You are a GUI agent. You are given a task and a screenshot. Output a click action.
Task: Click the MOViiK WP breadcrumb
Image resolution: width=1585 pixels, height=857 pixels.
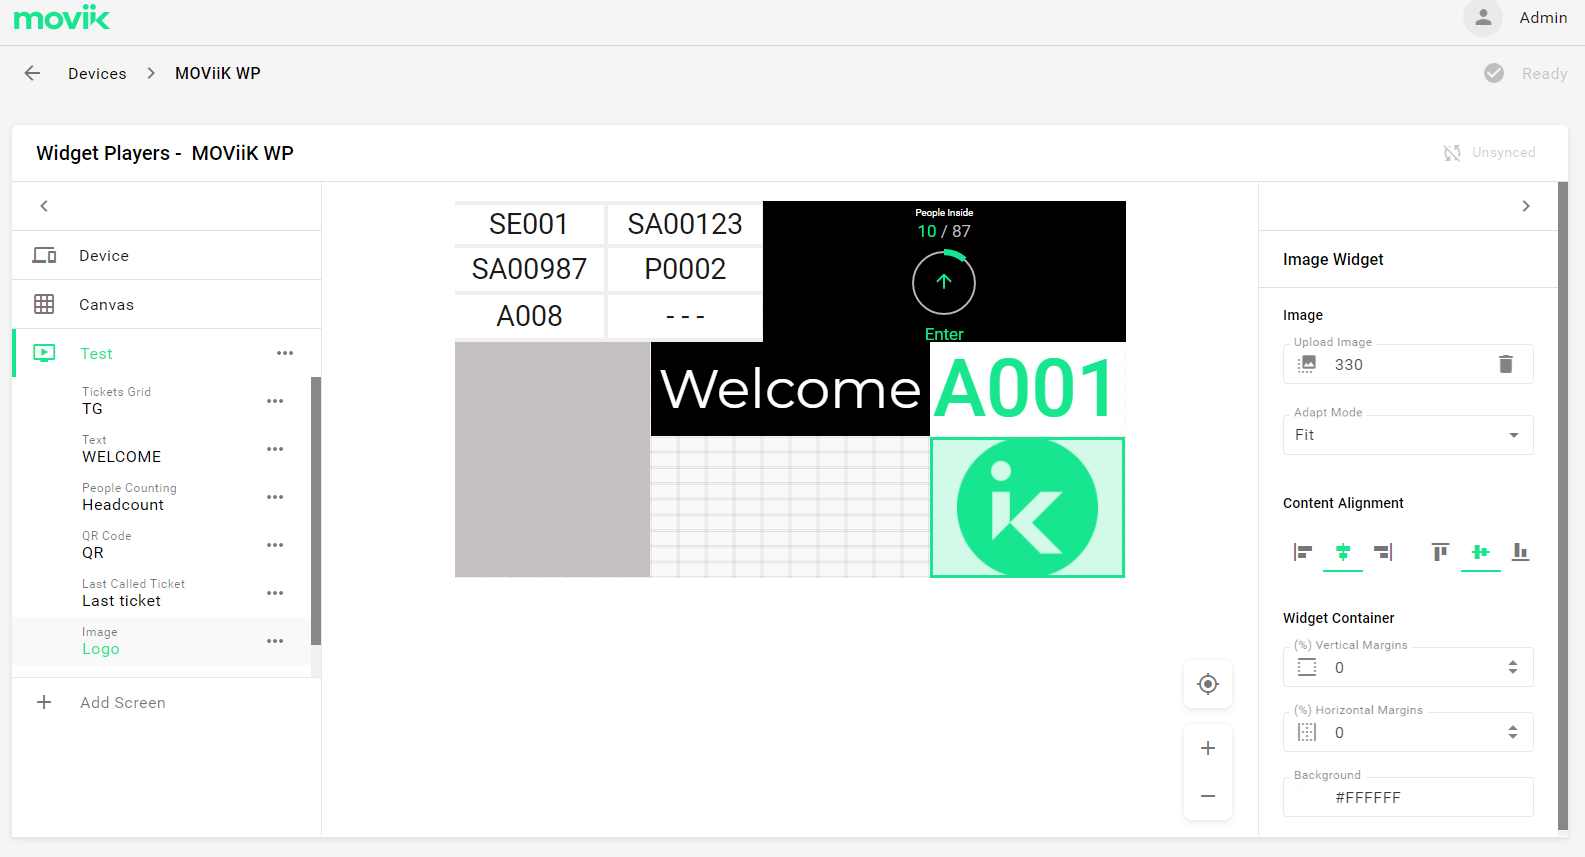tap(218, 74)
